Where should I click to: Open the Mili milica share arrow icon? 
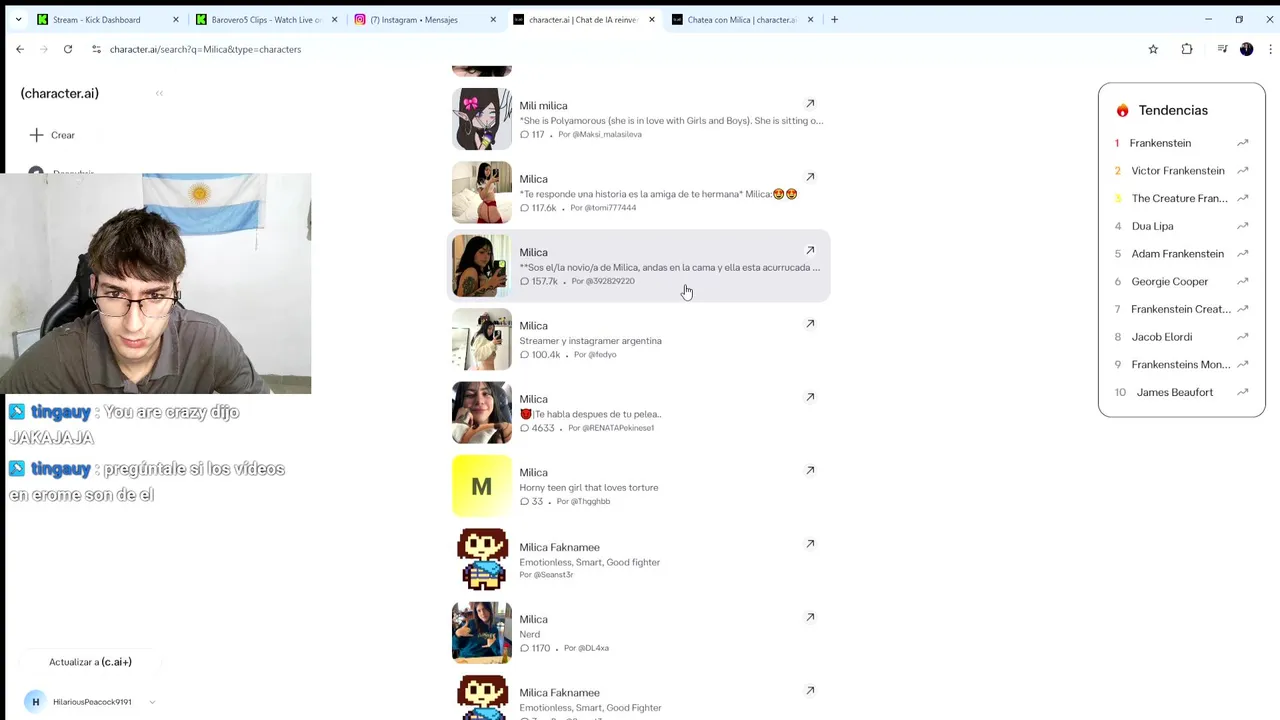[x=810, y=103]
